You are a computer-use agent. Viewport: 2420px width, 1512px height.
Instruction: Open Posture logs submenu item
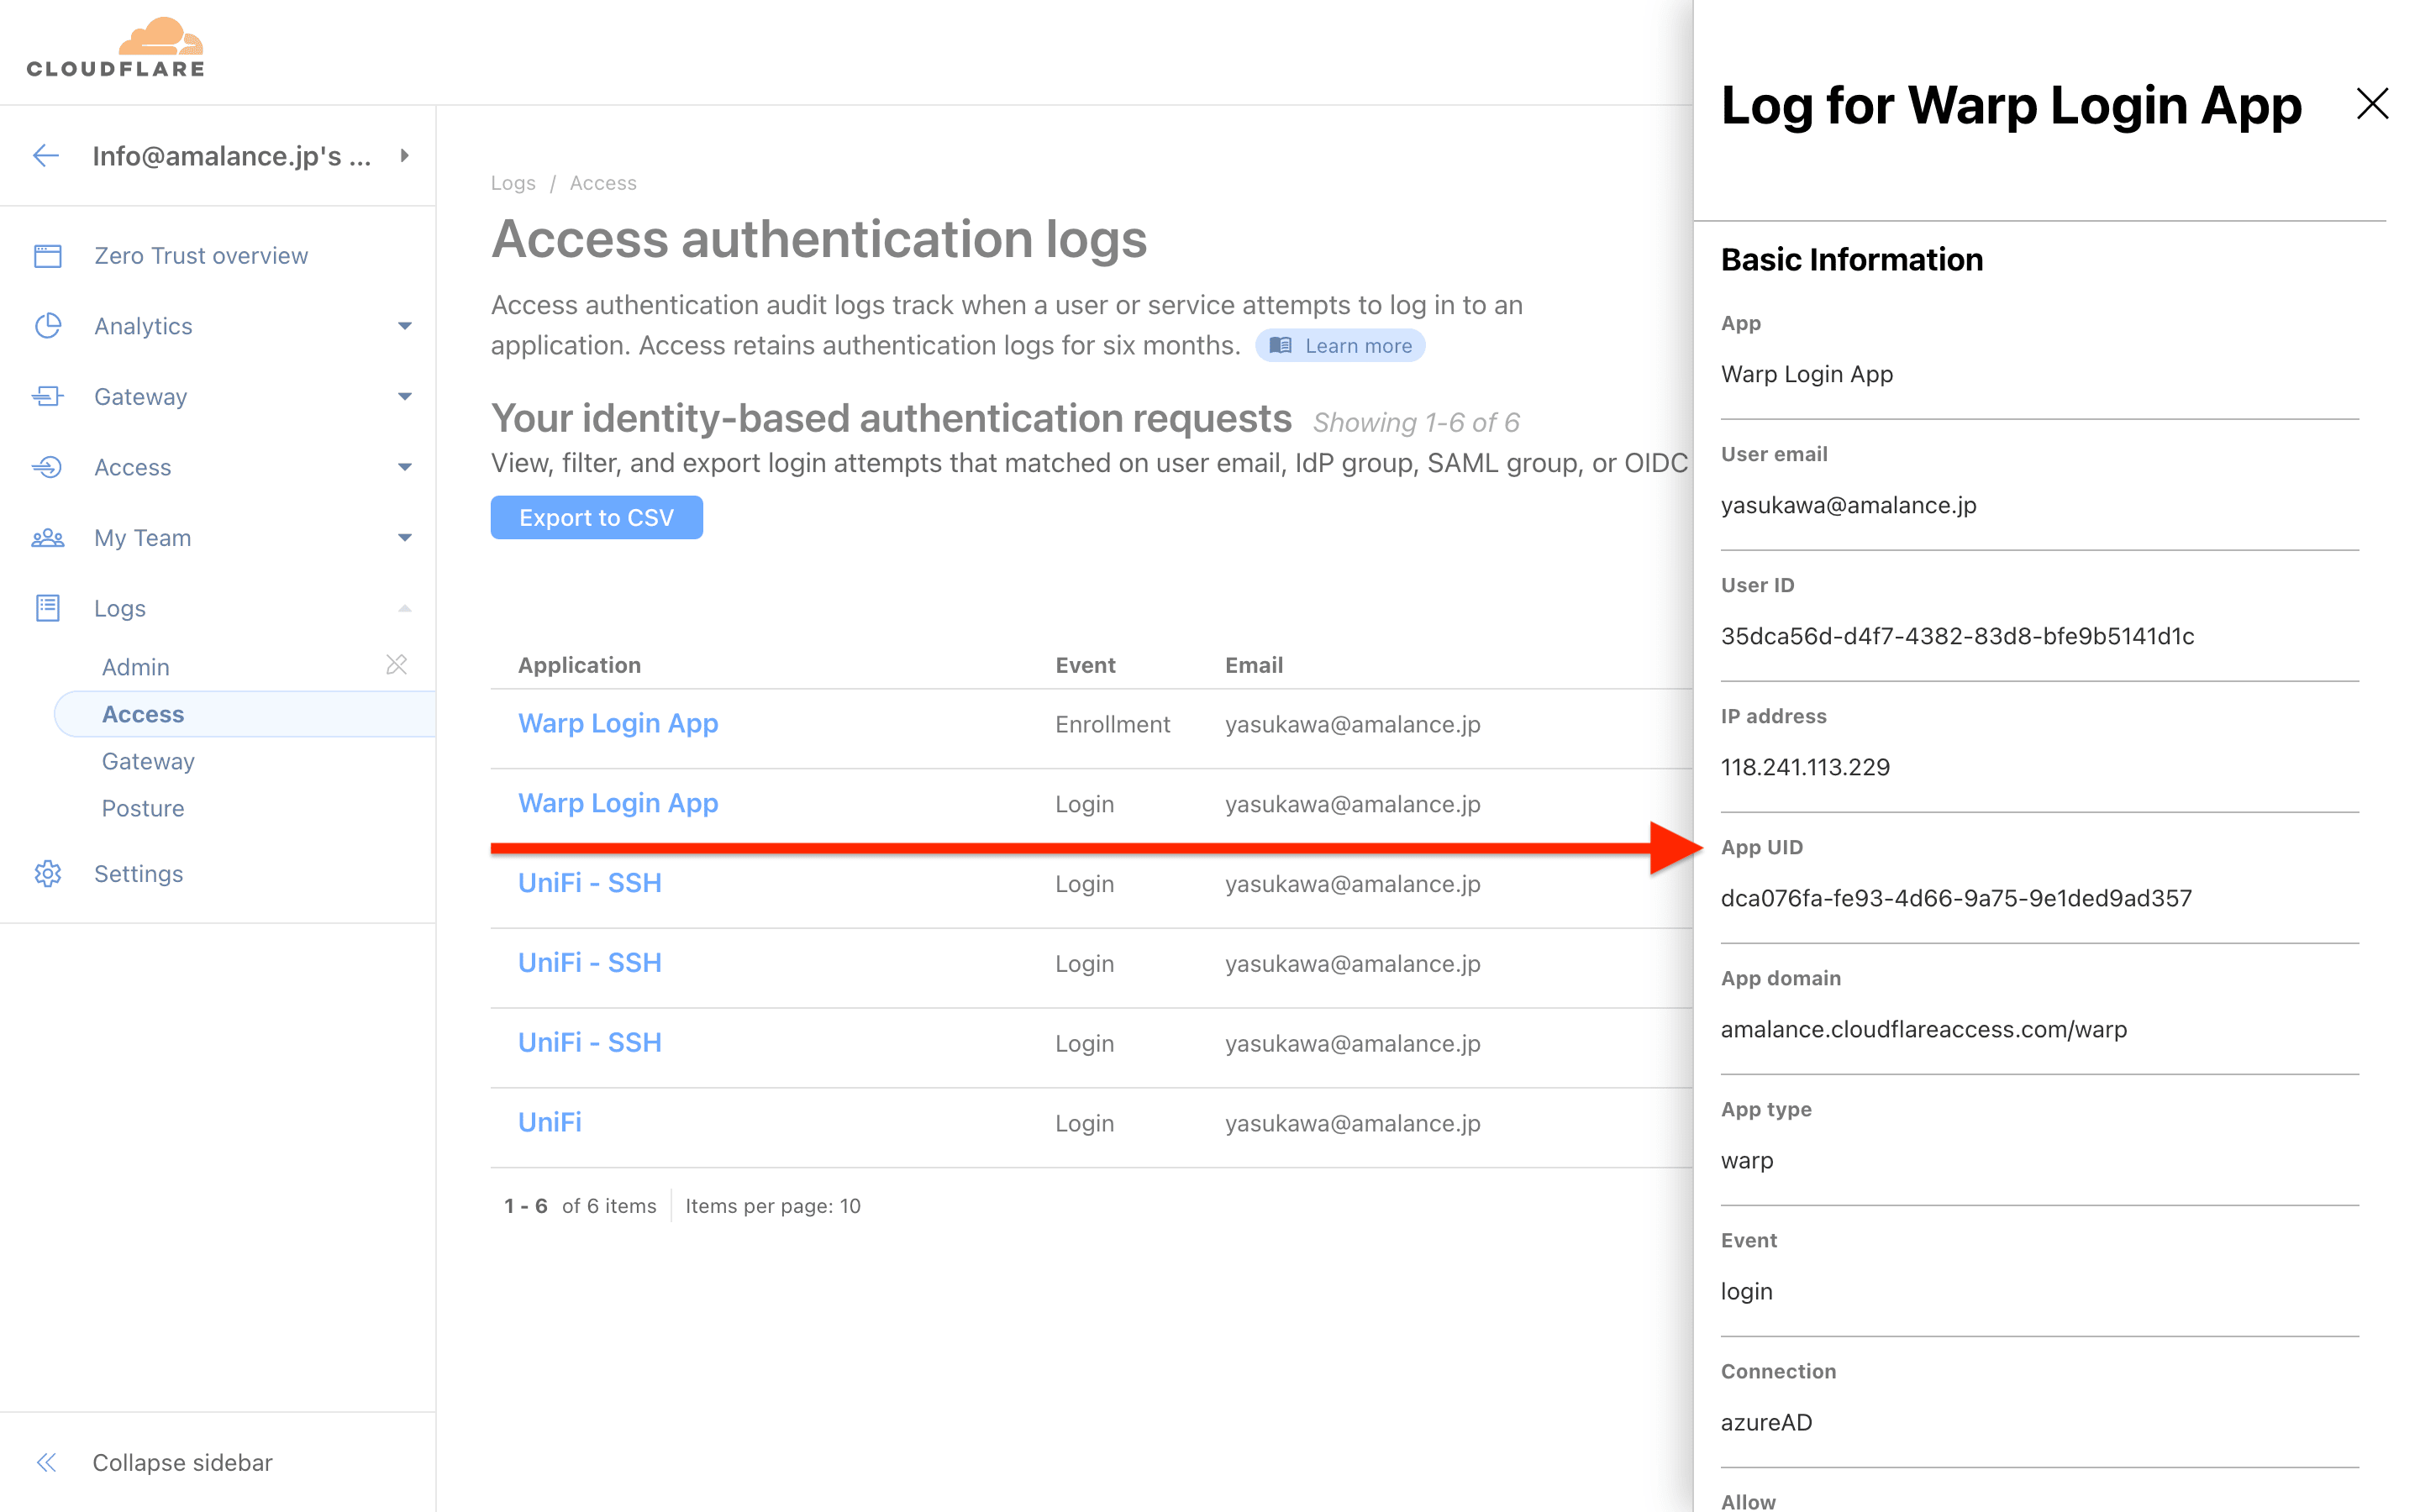tap(143, 808)
